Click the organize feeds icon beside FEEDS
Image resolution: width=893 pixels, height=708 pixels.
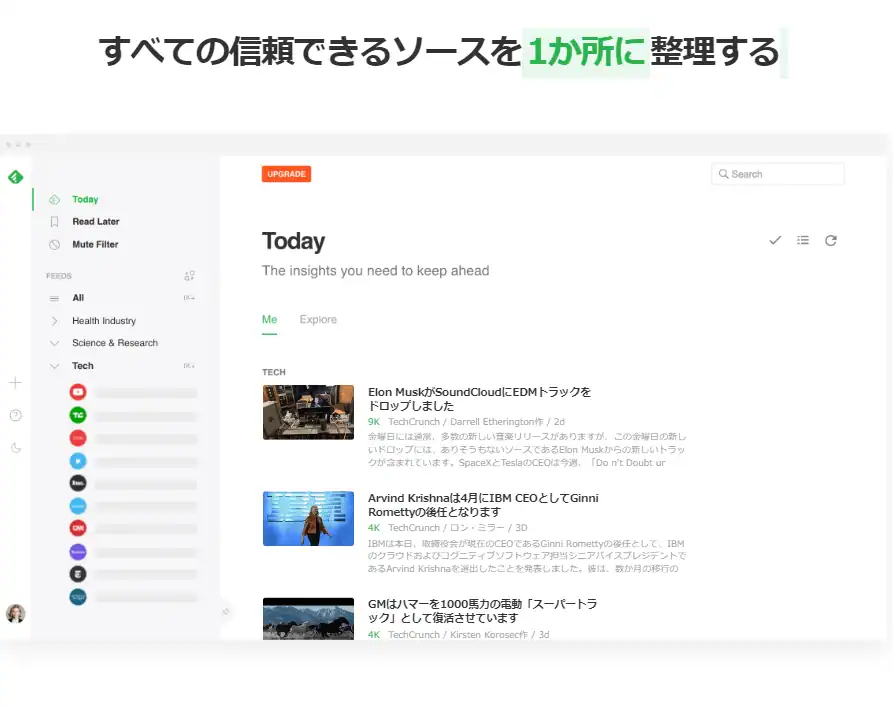[190, 276]
